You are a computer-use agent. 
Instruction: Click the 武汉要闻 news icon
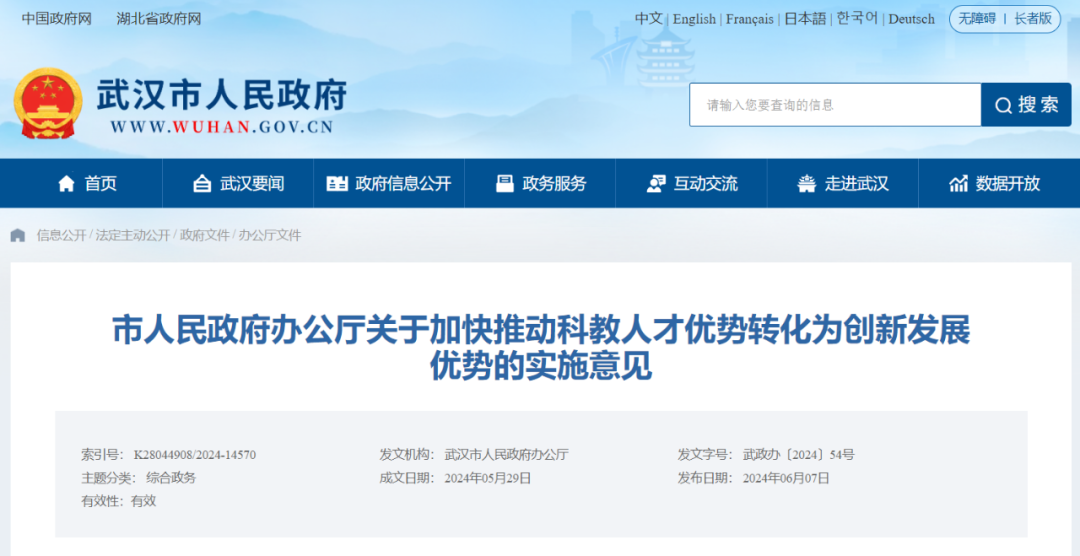(202, 184)
